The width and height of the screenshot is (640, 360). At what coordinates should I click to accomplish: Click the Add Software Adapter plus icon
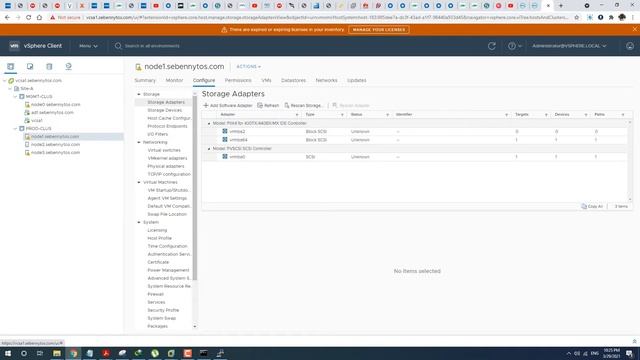tap(206, 105)
